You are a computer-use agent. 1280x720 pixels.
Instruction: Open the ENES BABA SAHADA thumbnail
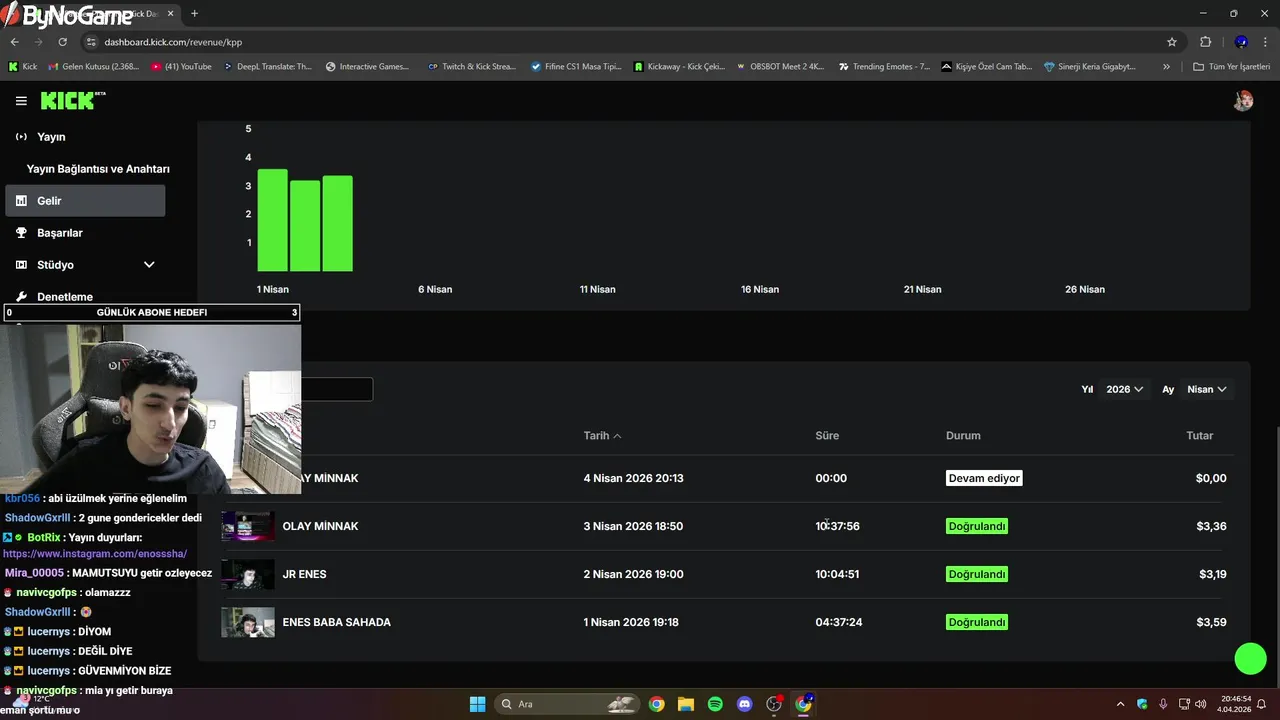pyautogui.click(x=248, y=622)
